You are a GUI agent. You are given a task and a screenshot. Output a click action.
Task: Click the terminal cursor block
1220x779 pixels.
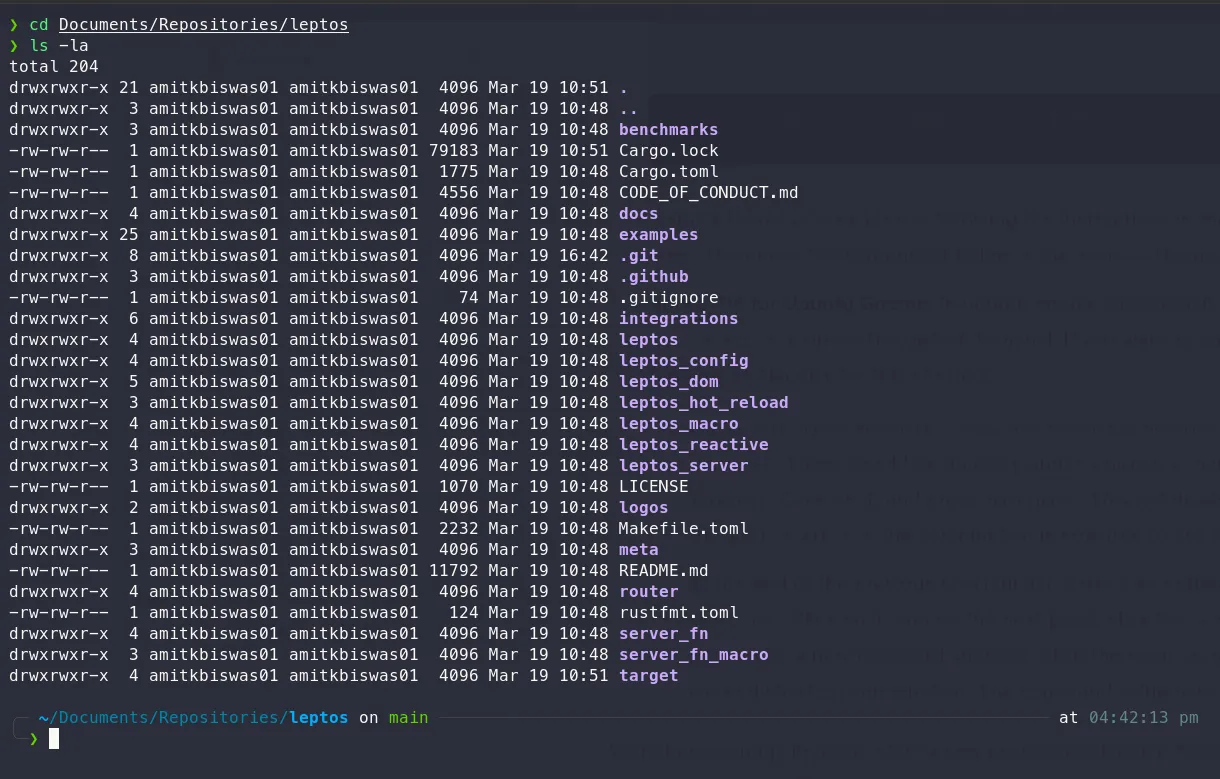pyautogui.click(x=55, y=738)
